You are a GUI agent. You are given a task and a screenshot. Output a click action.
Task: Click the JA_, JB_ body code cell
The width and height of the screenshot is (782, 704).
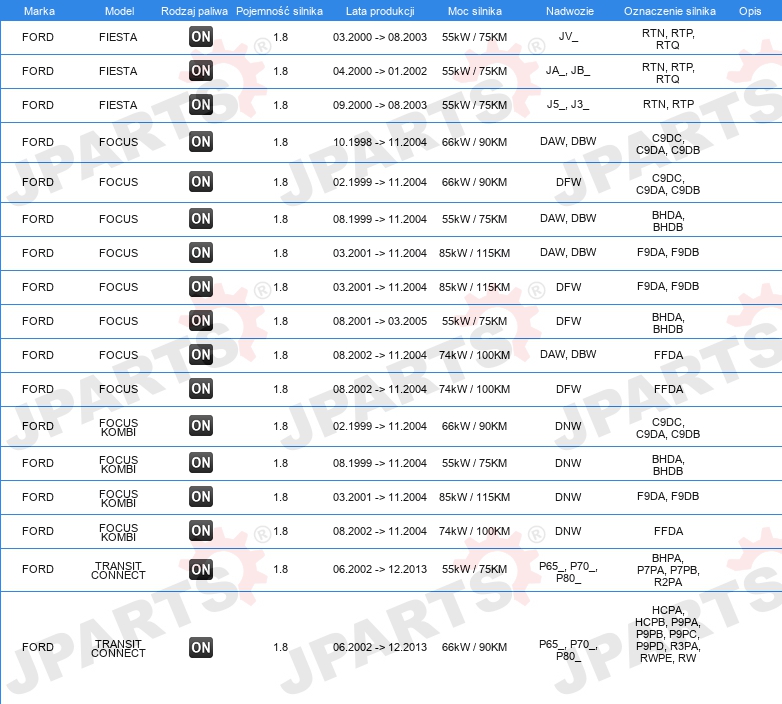click(x=568, y=70)
